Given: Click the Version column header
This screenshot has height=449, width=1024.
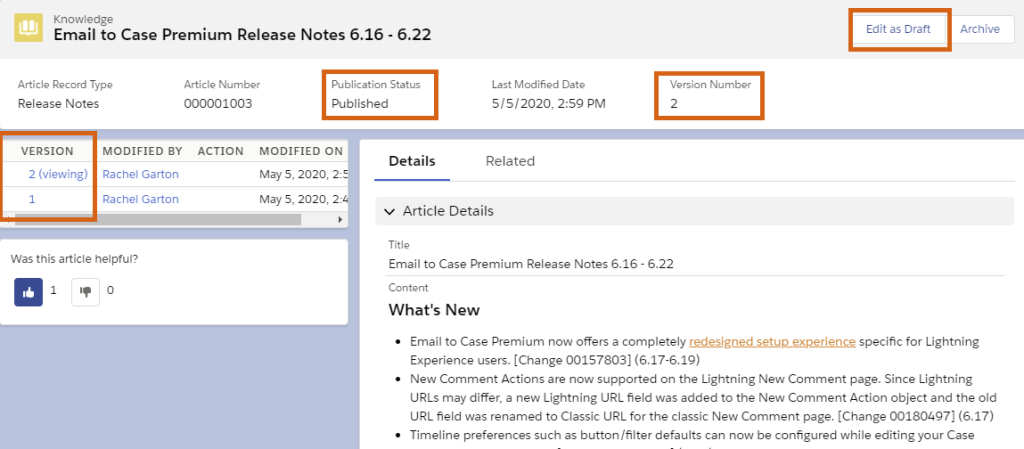Looking at the screenshot, I should (x=47, y=151).
